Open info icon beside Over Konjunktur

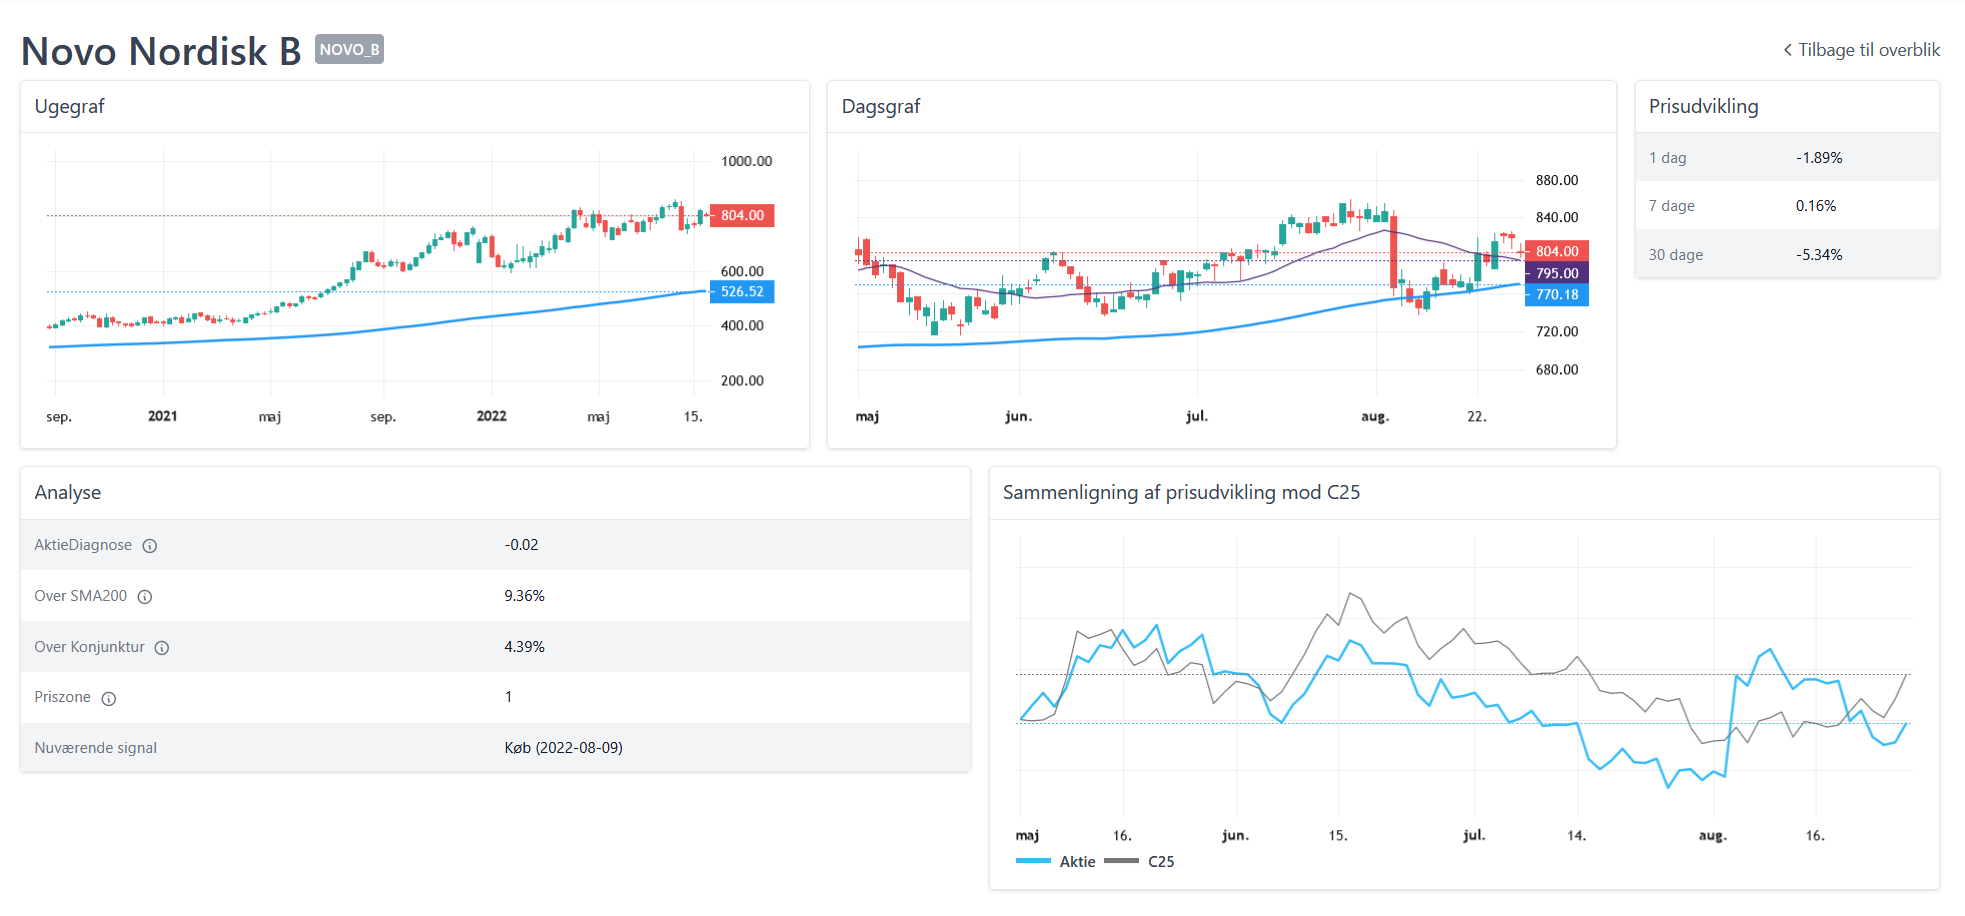[x=162, y=648]
